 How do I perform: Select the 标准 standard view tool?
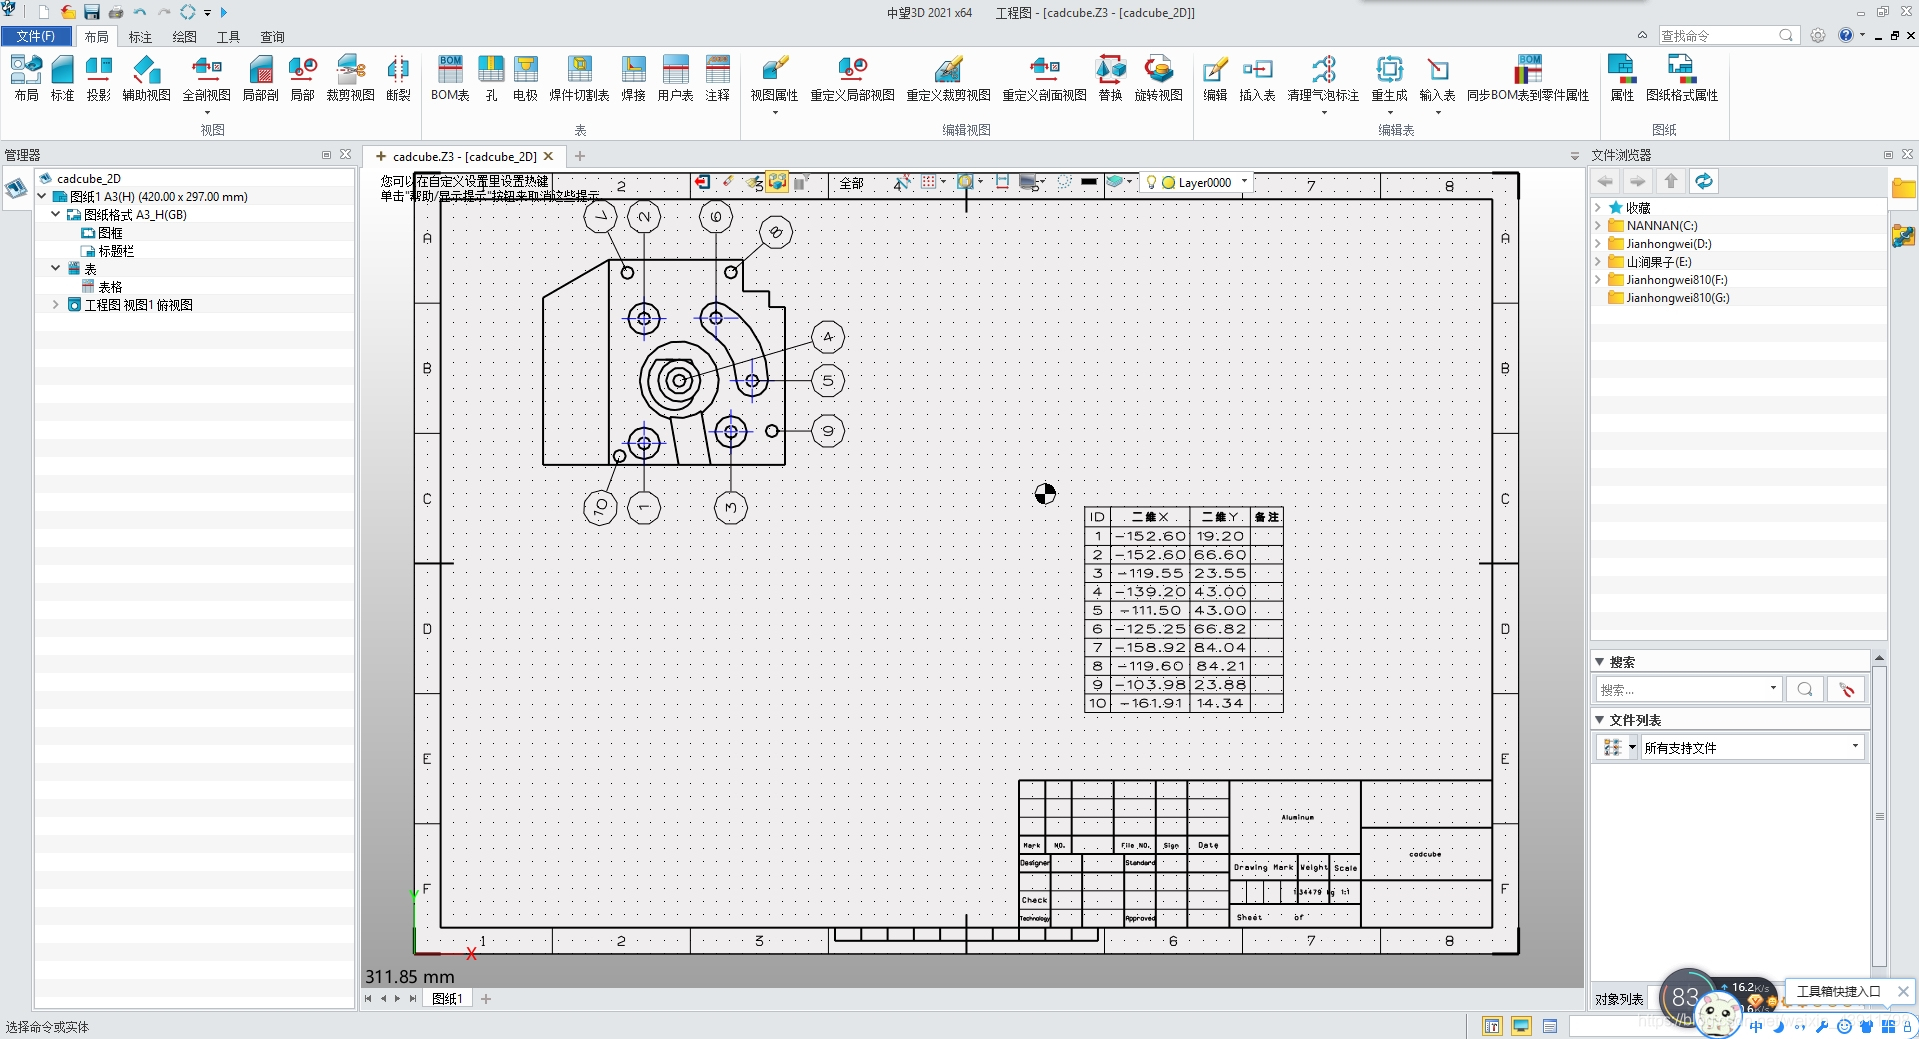(x=62, y=78)
